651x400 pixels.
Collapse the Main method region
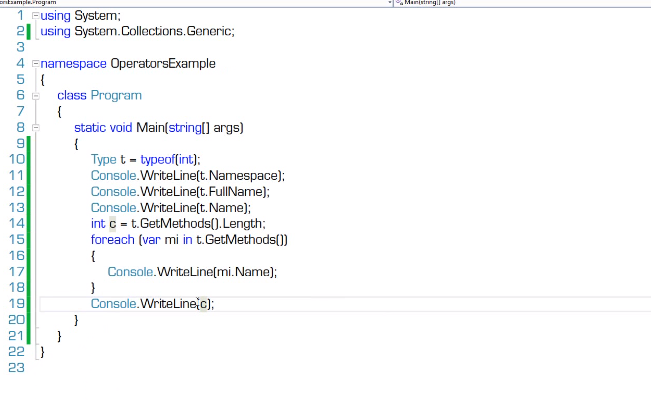pos(36,128)
